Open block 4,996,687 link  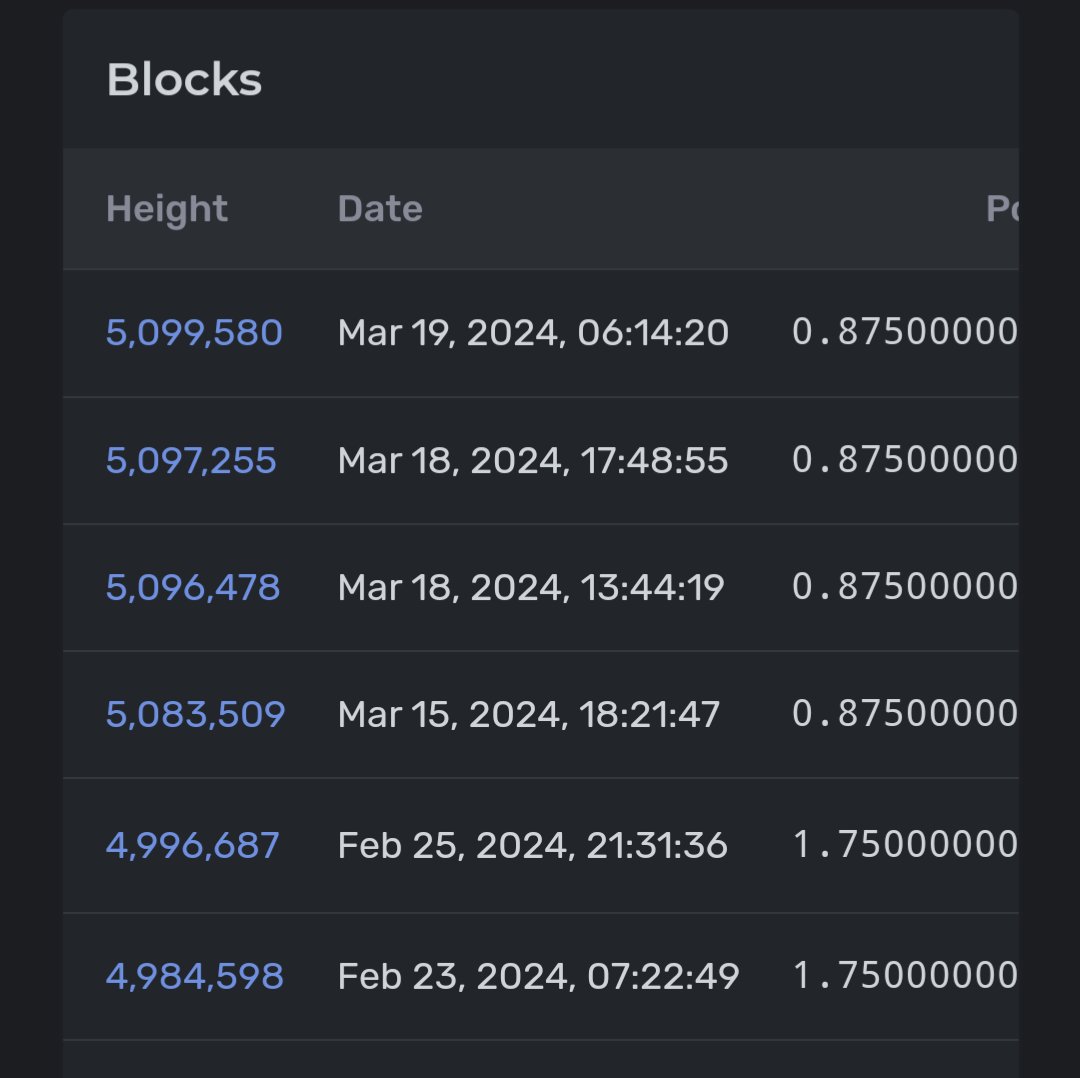click(x=192, y=845)
